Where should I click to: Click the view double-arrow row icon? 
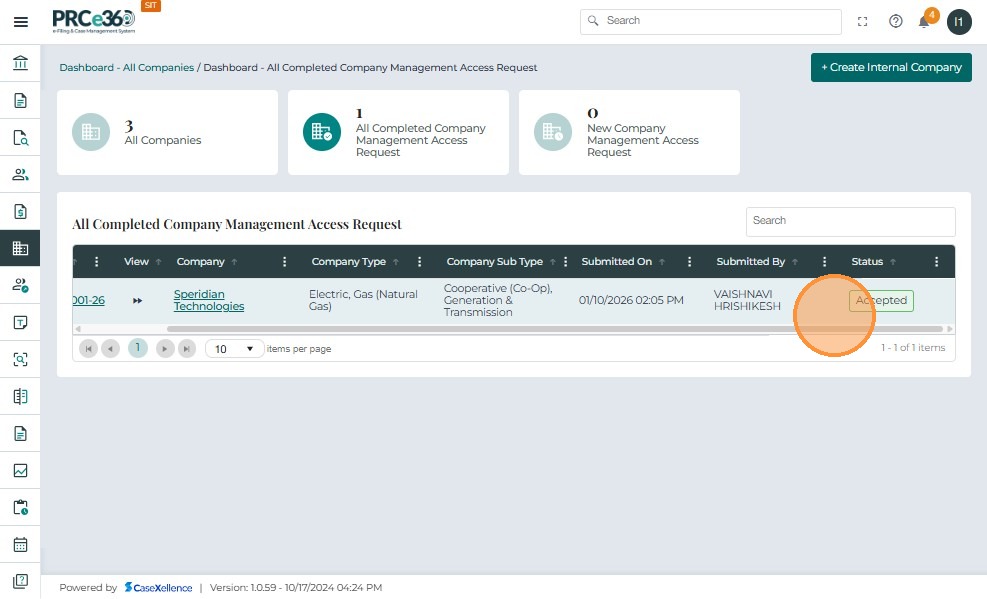pyautogui.click(x=137, y=301)
